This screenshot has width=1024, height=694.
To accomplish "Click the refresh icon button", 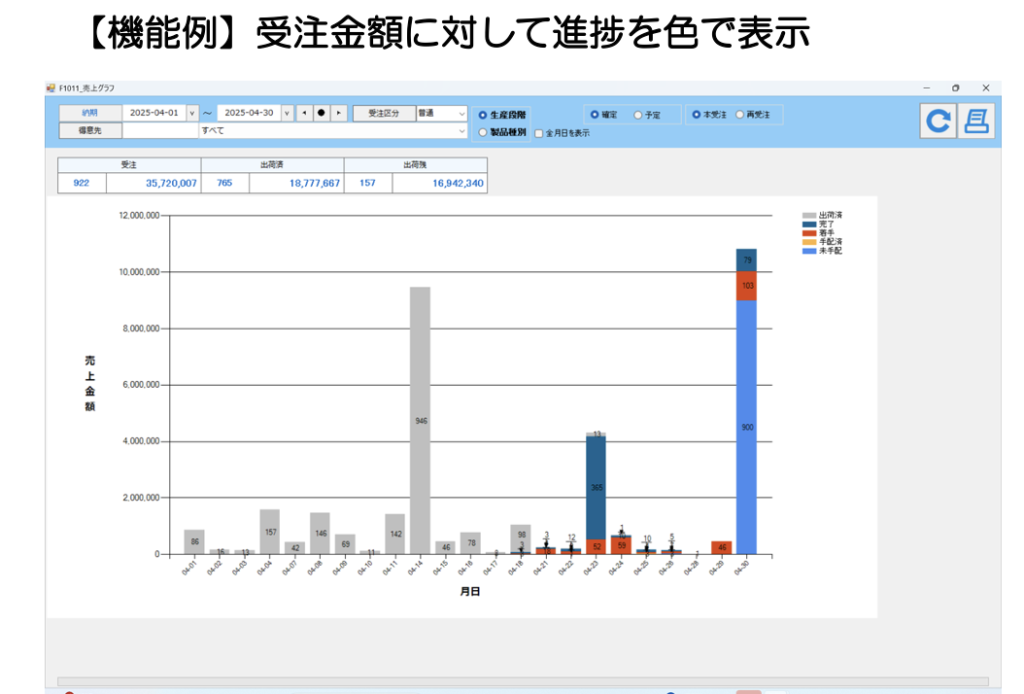I will coord(937,121).
